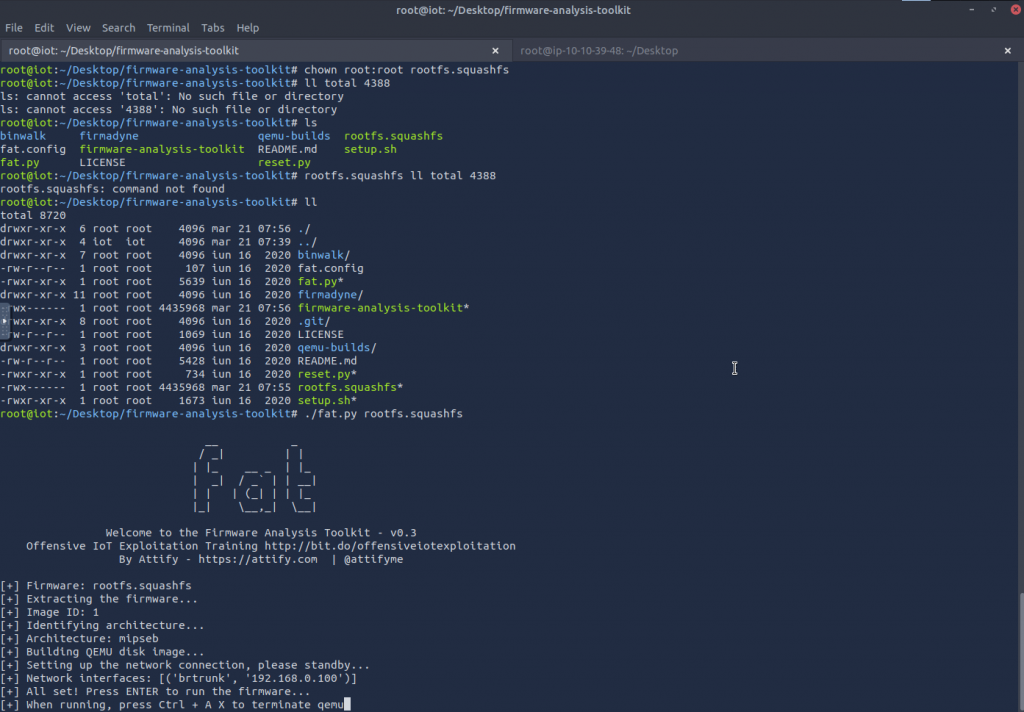The width and height of the screenshot is (1024, 712).
Task: Click 'firmadyne/' in the ll listing
Action: point(330,295)
